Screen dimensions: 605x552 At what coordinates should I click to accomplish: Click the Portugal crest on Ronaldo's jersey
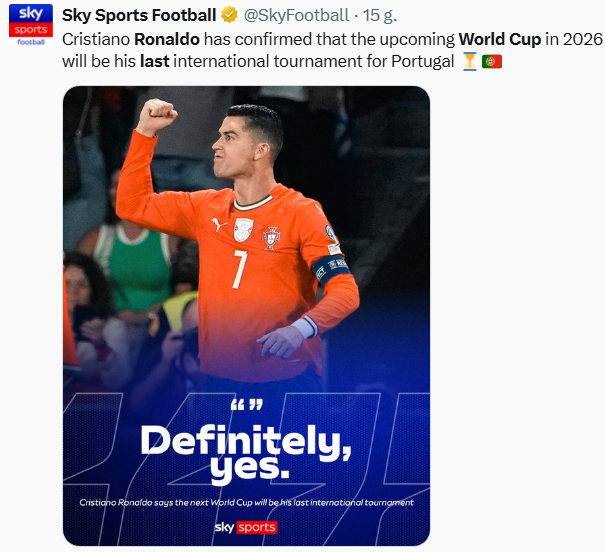(x=271, y=237)
